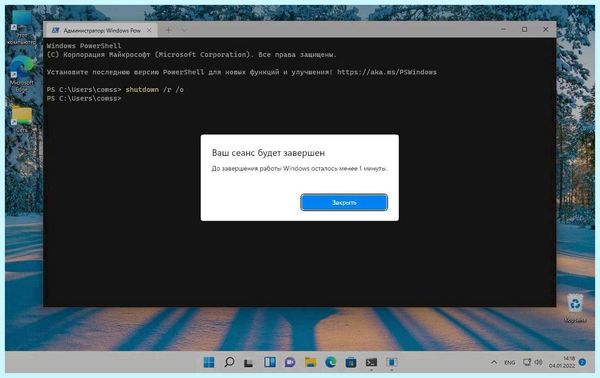Open the Windows Start menu
Viewport: 600px width, 378px height.
[209, 362]
